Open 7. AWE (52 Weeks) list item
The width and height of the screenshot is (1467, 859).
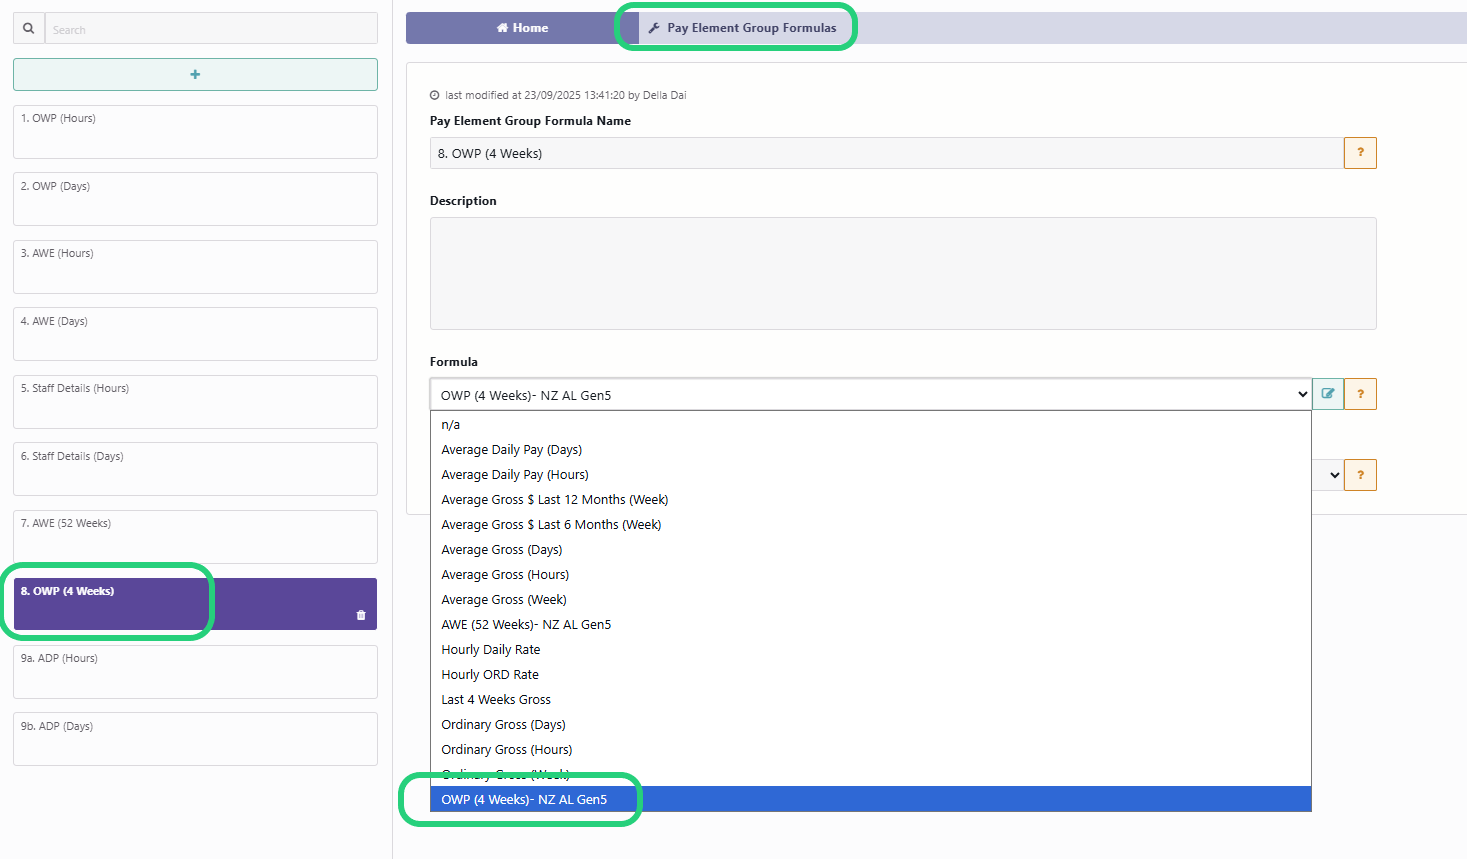(195, 537)
